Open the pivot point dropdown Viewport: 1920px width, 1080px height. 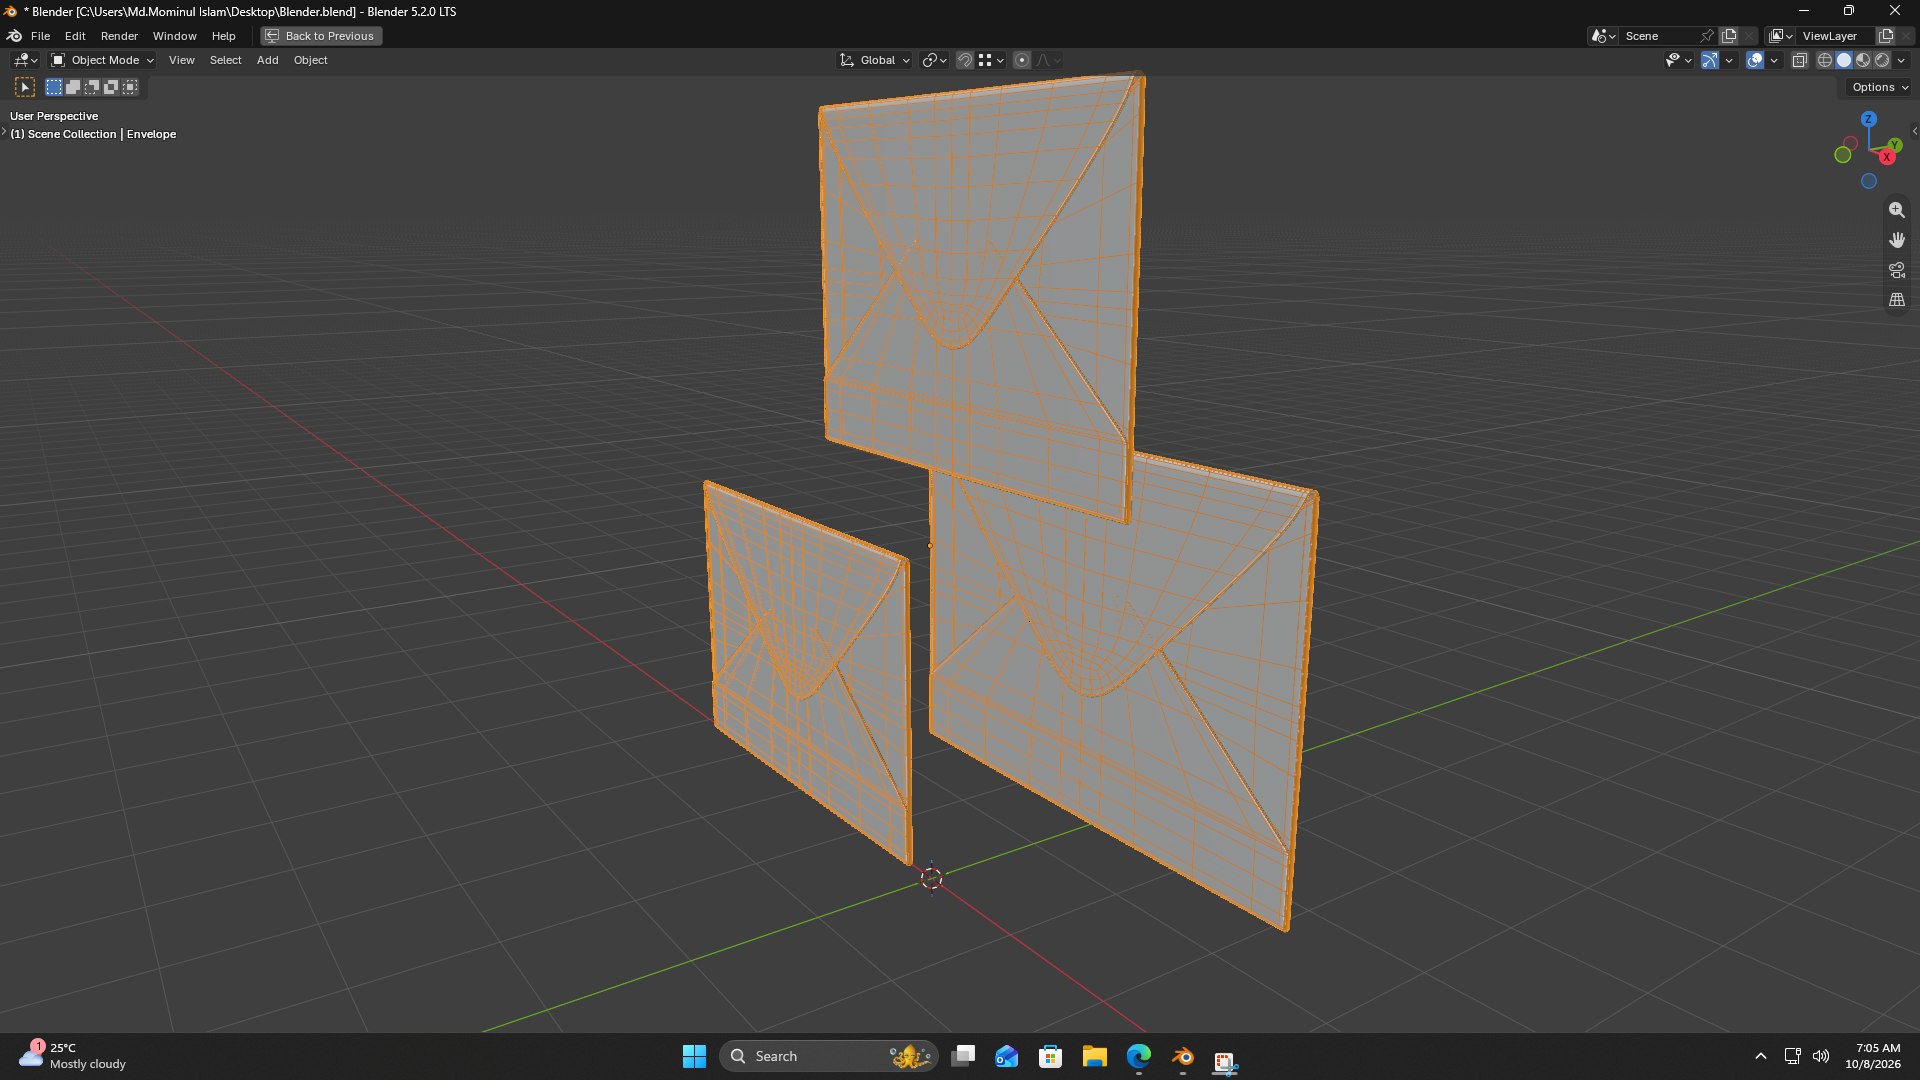(934, 61)
